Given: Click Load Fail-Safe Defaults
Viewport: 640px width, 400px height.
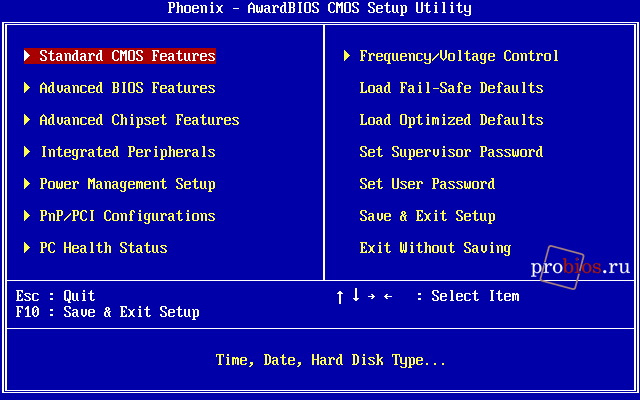Looking at the screenshot, I should pyautogui.click(x=451, y=88).
